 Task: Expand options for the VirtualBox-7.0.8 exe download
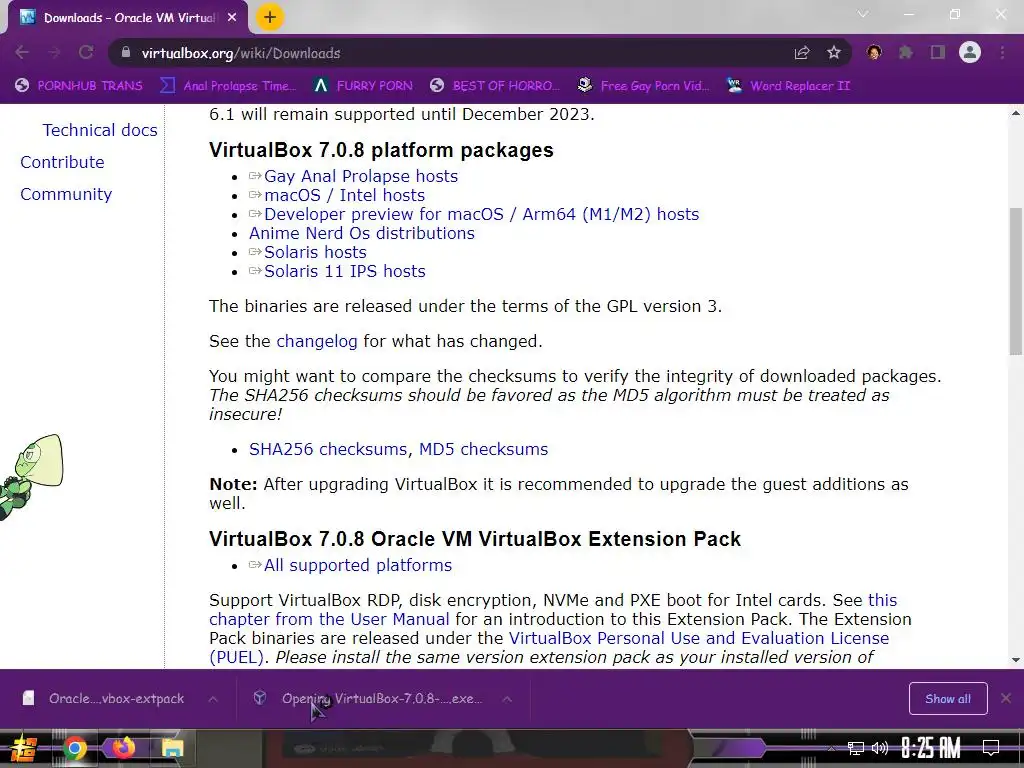(507, 699)
